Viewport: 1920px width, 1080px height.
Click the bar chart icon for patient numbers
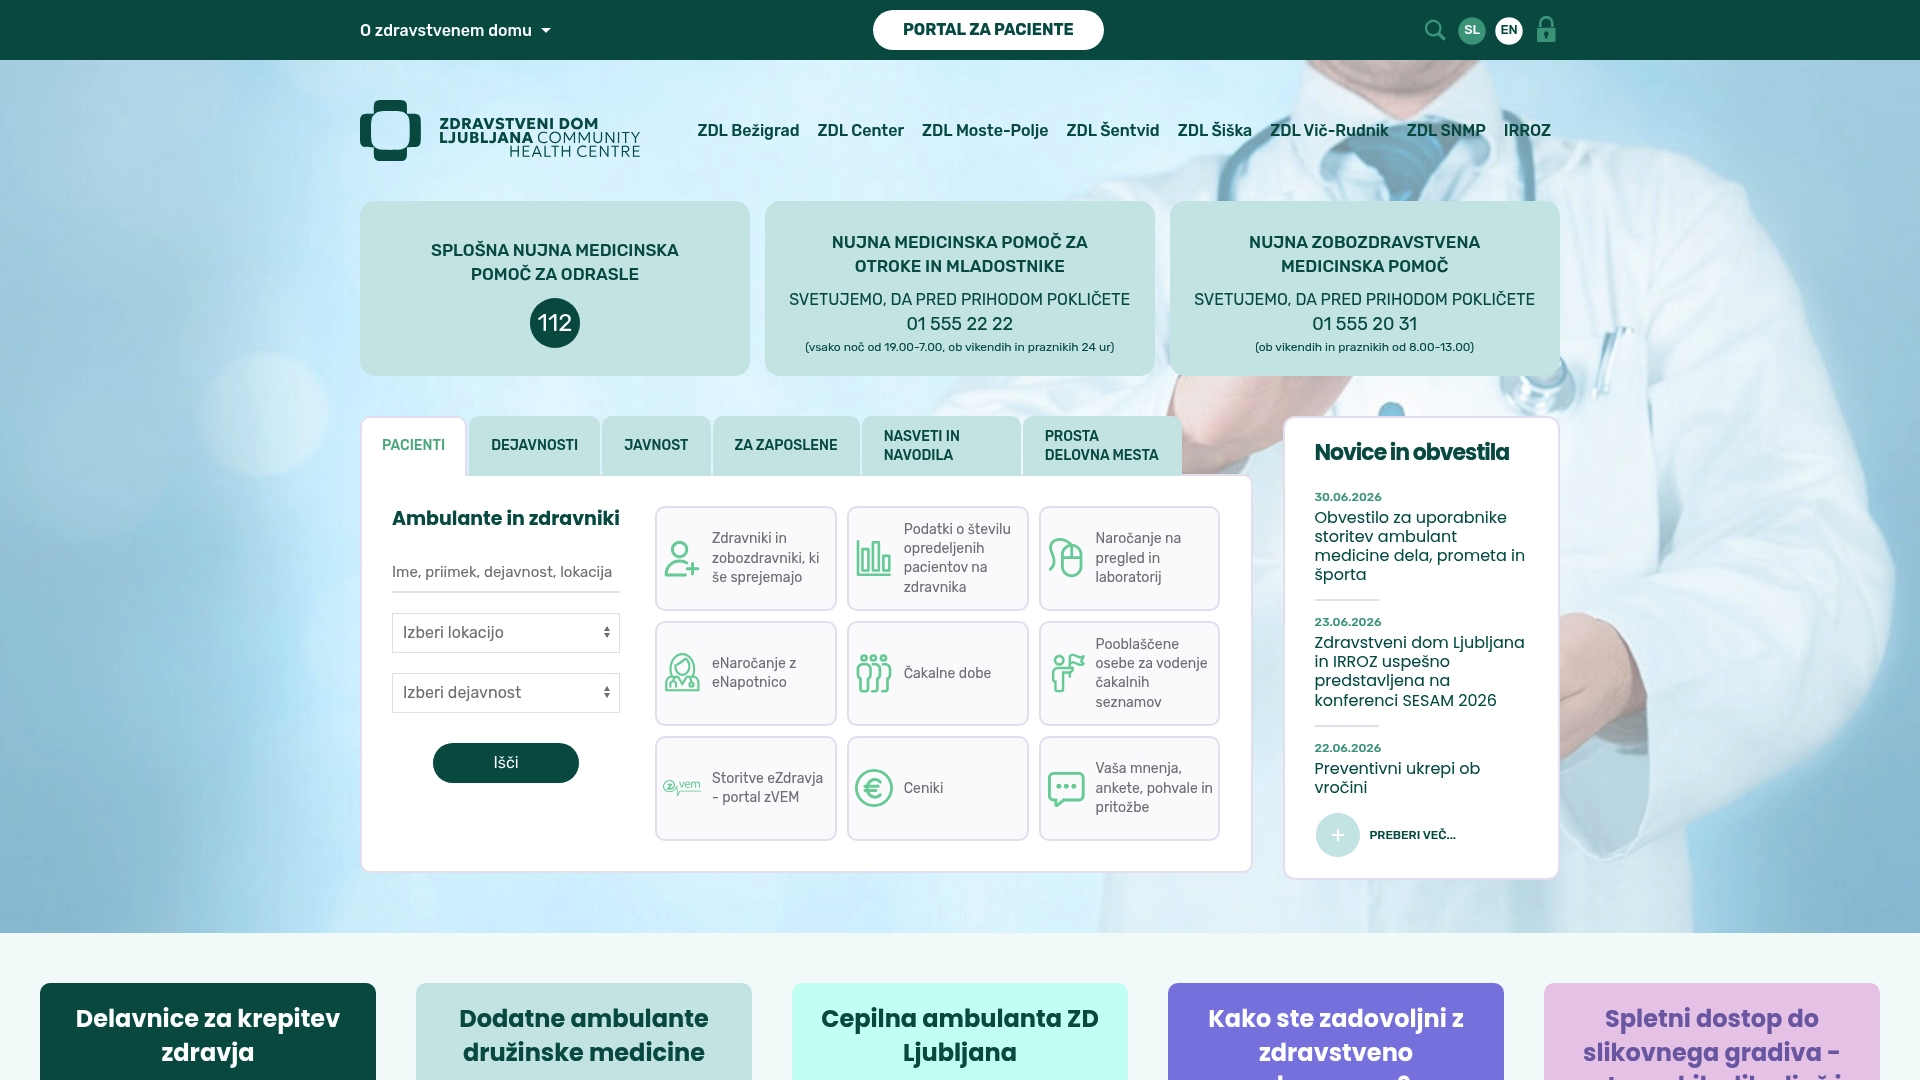point(874,558)
